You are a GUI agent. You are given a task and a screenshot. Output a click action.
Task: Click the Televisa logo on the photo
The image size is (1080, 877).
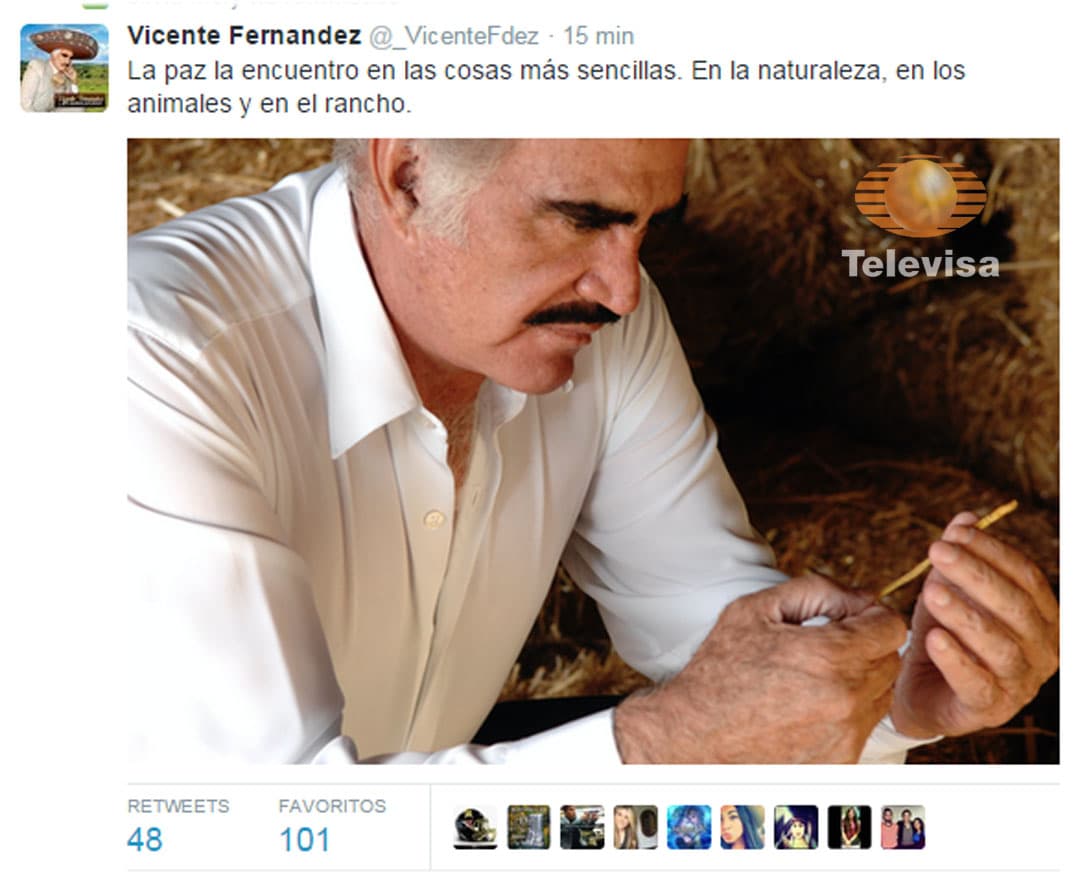point(920,218)
